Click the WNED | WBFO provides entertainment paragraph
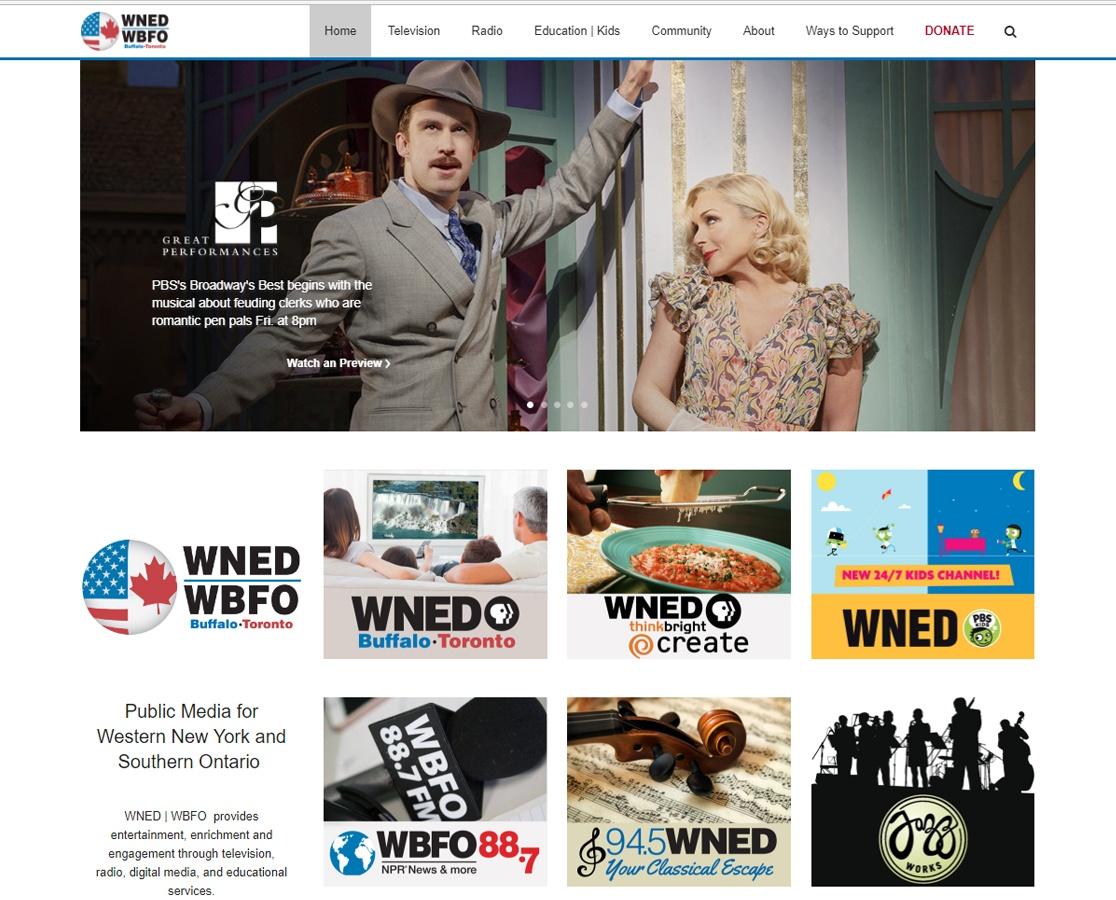 point(191,853)
